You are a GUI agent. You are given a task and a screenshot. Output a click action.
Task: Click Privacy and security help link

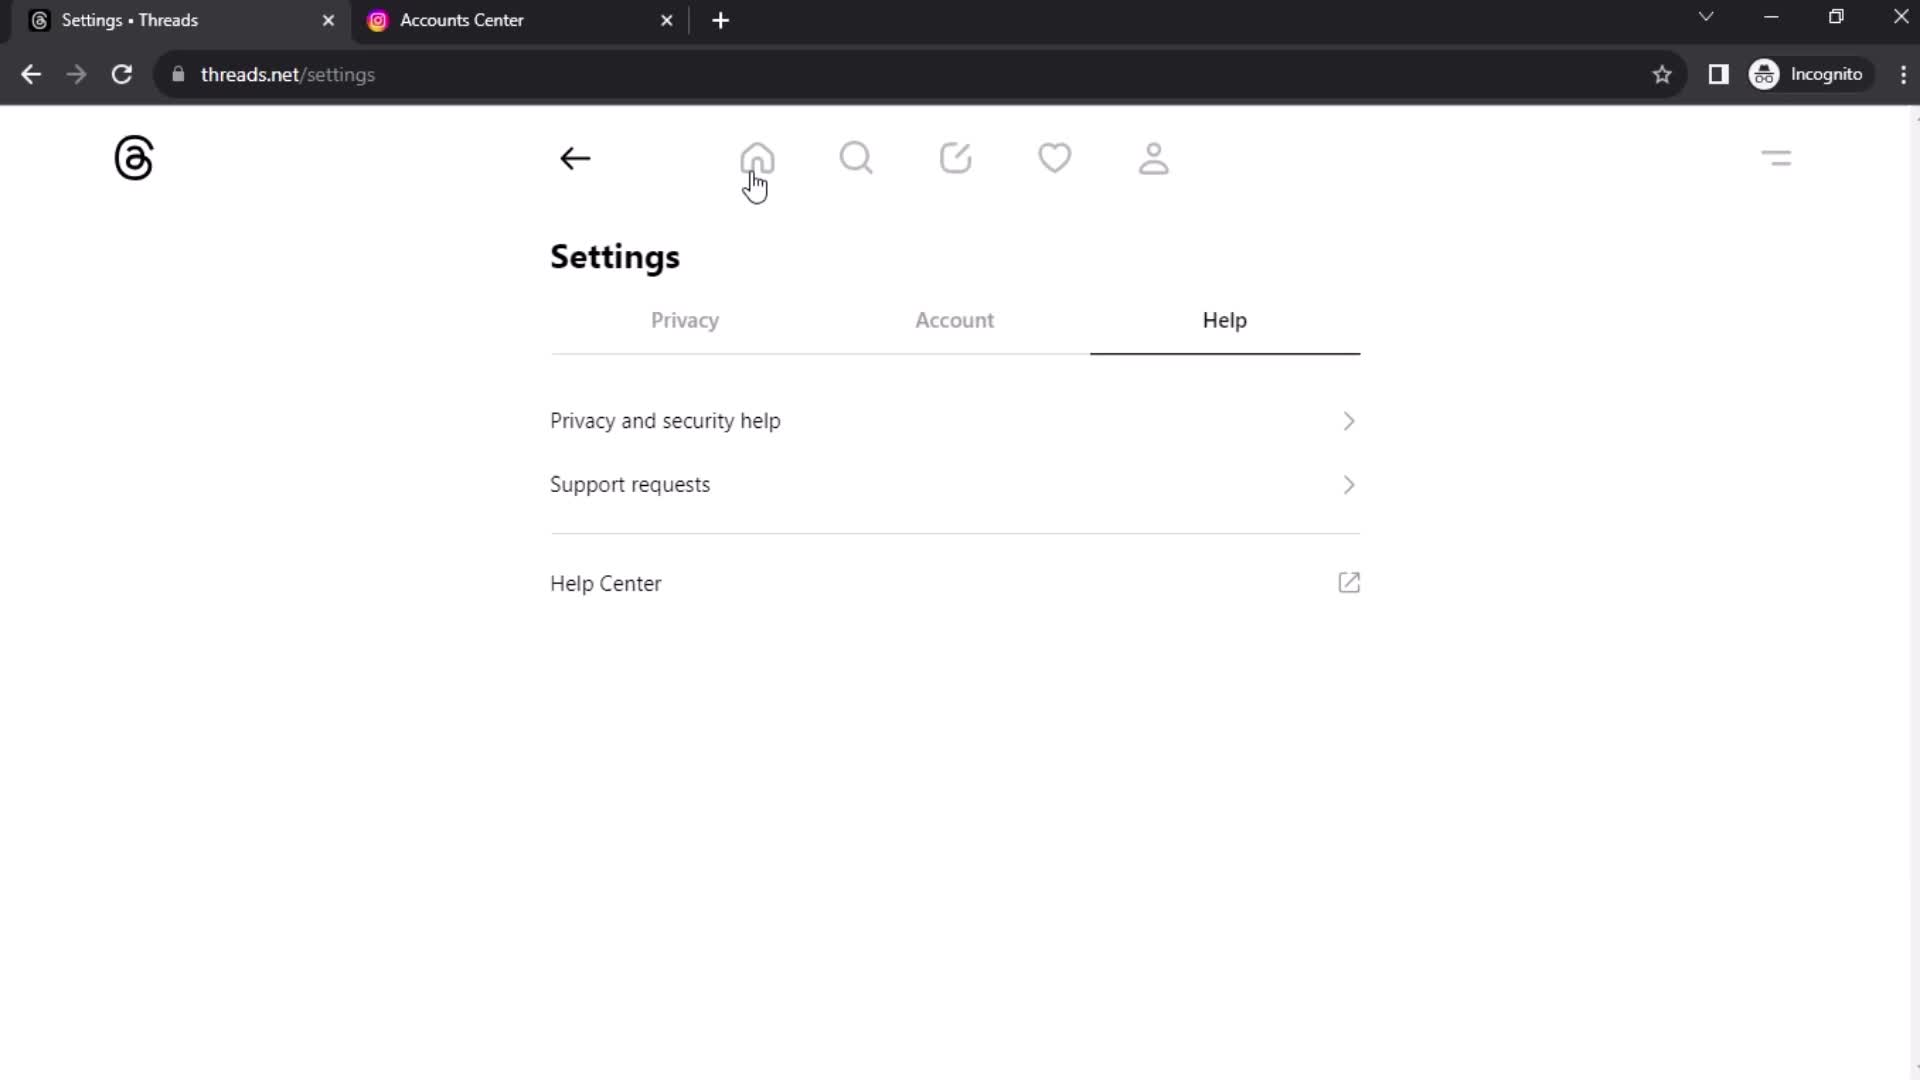coord(665,419)
